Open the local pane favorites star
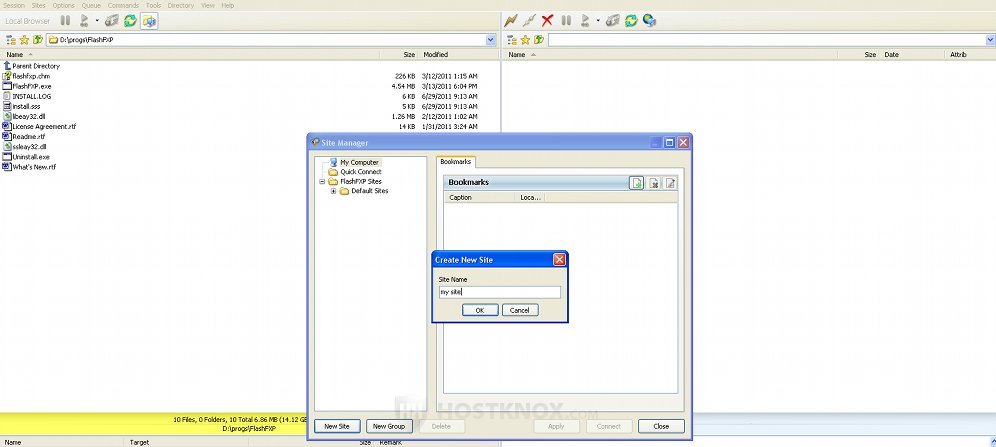This screenshot has height=447, width=996. 24,39
